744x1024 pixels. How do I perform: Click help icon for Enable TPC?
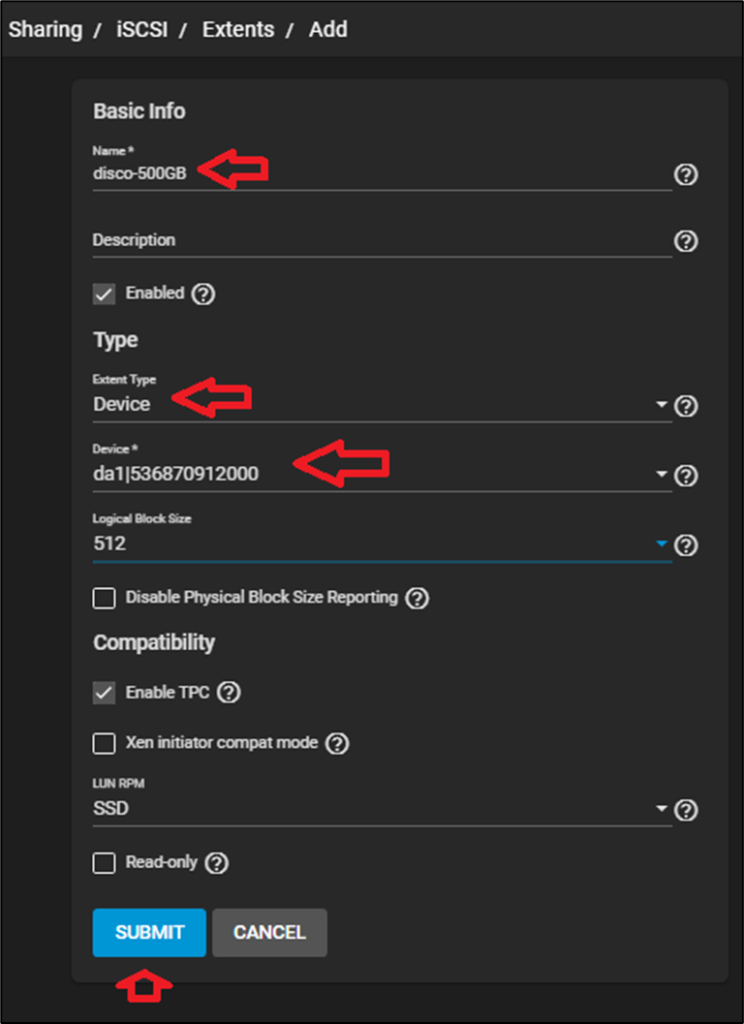(x=229, y=692)
